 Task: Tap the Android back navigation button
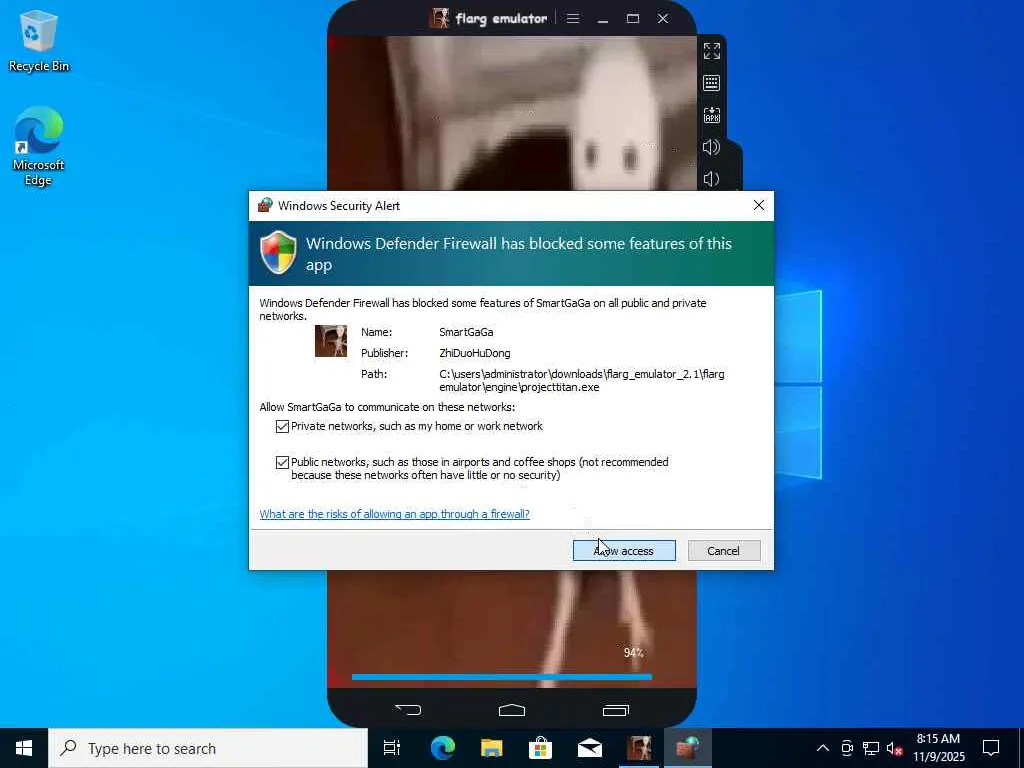pos(408,709)
